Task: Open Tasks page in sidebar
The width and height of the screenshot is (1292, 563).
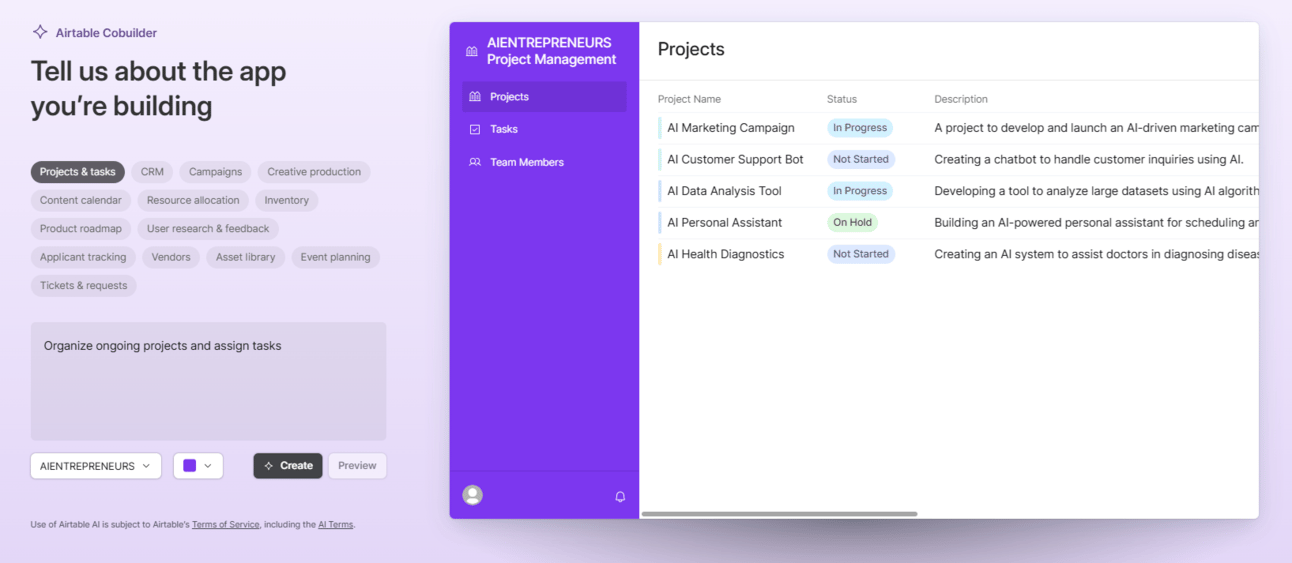Action: click(x=544, y=129)
